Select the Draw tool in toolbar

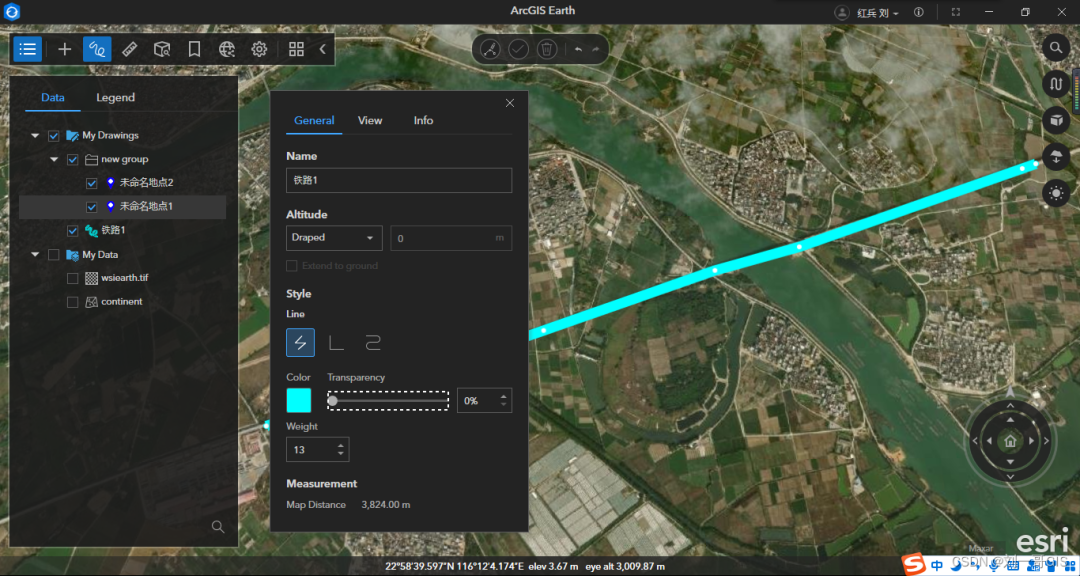pos(97,49)
